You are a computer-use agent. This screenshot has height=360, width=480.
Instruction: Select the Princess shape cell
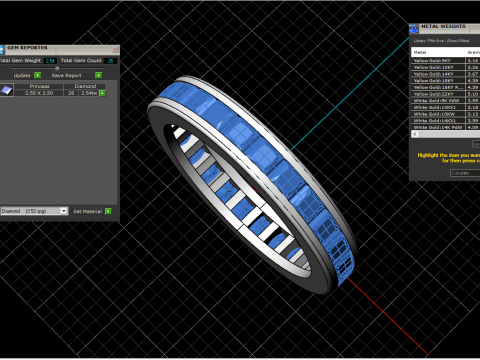point(39,86)
